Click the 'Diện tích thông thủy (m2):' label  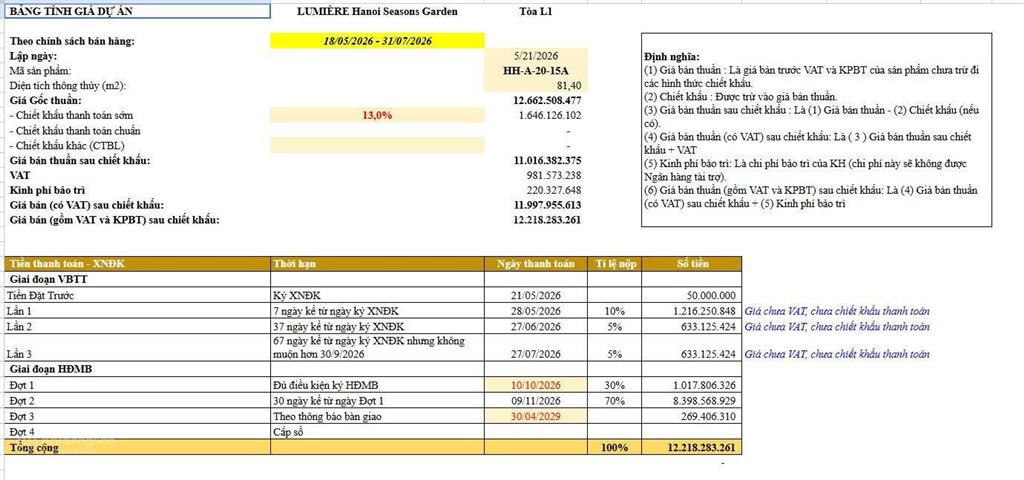tap(67, 86)
